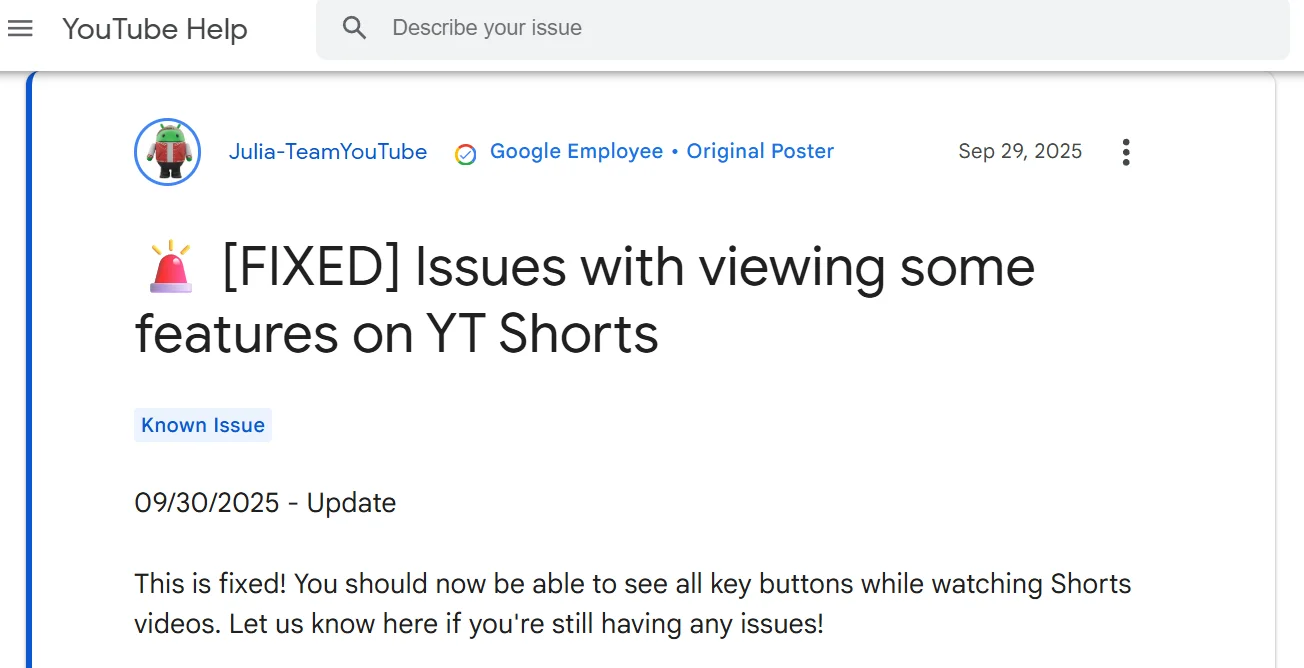Go to YouTube Help home title
Image resolution: width=1304 pixels, height=668 pixels.
pyautogui.click(x=154, y=29)
